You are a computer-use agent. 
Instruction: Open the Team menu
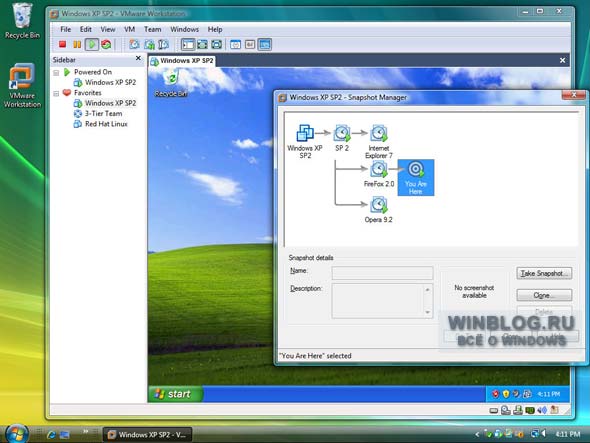(152, 29)
